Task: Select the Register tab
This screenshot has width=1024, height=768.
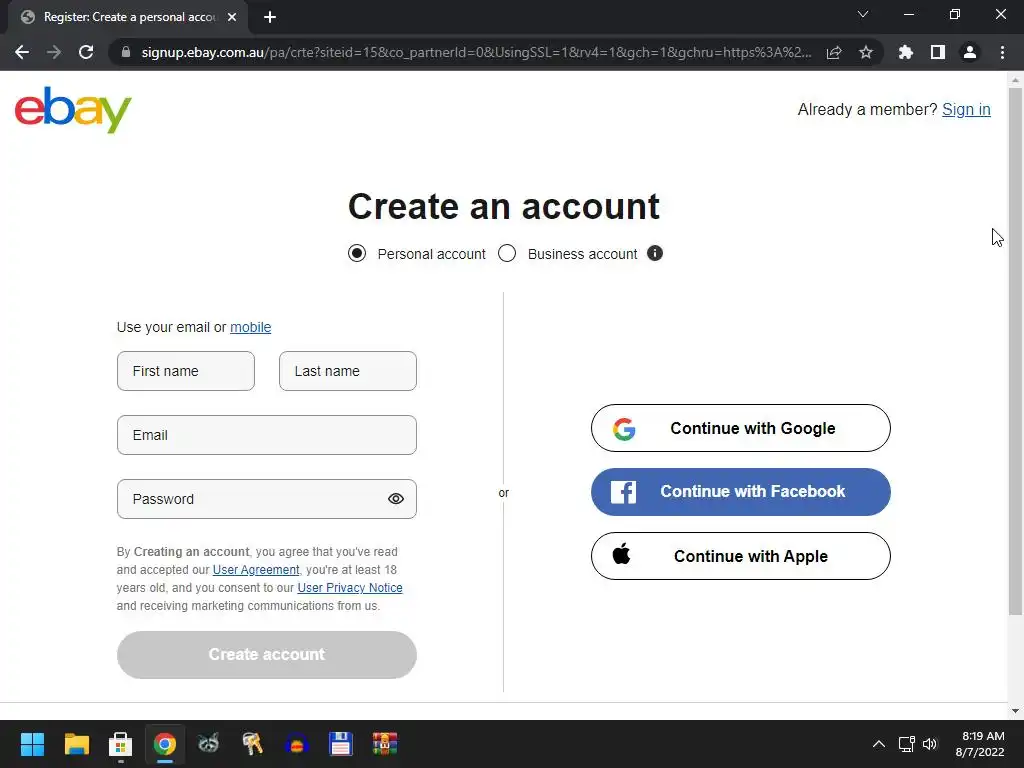Action: 128,17
